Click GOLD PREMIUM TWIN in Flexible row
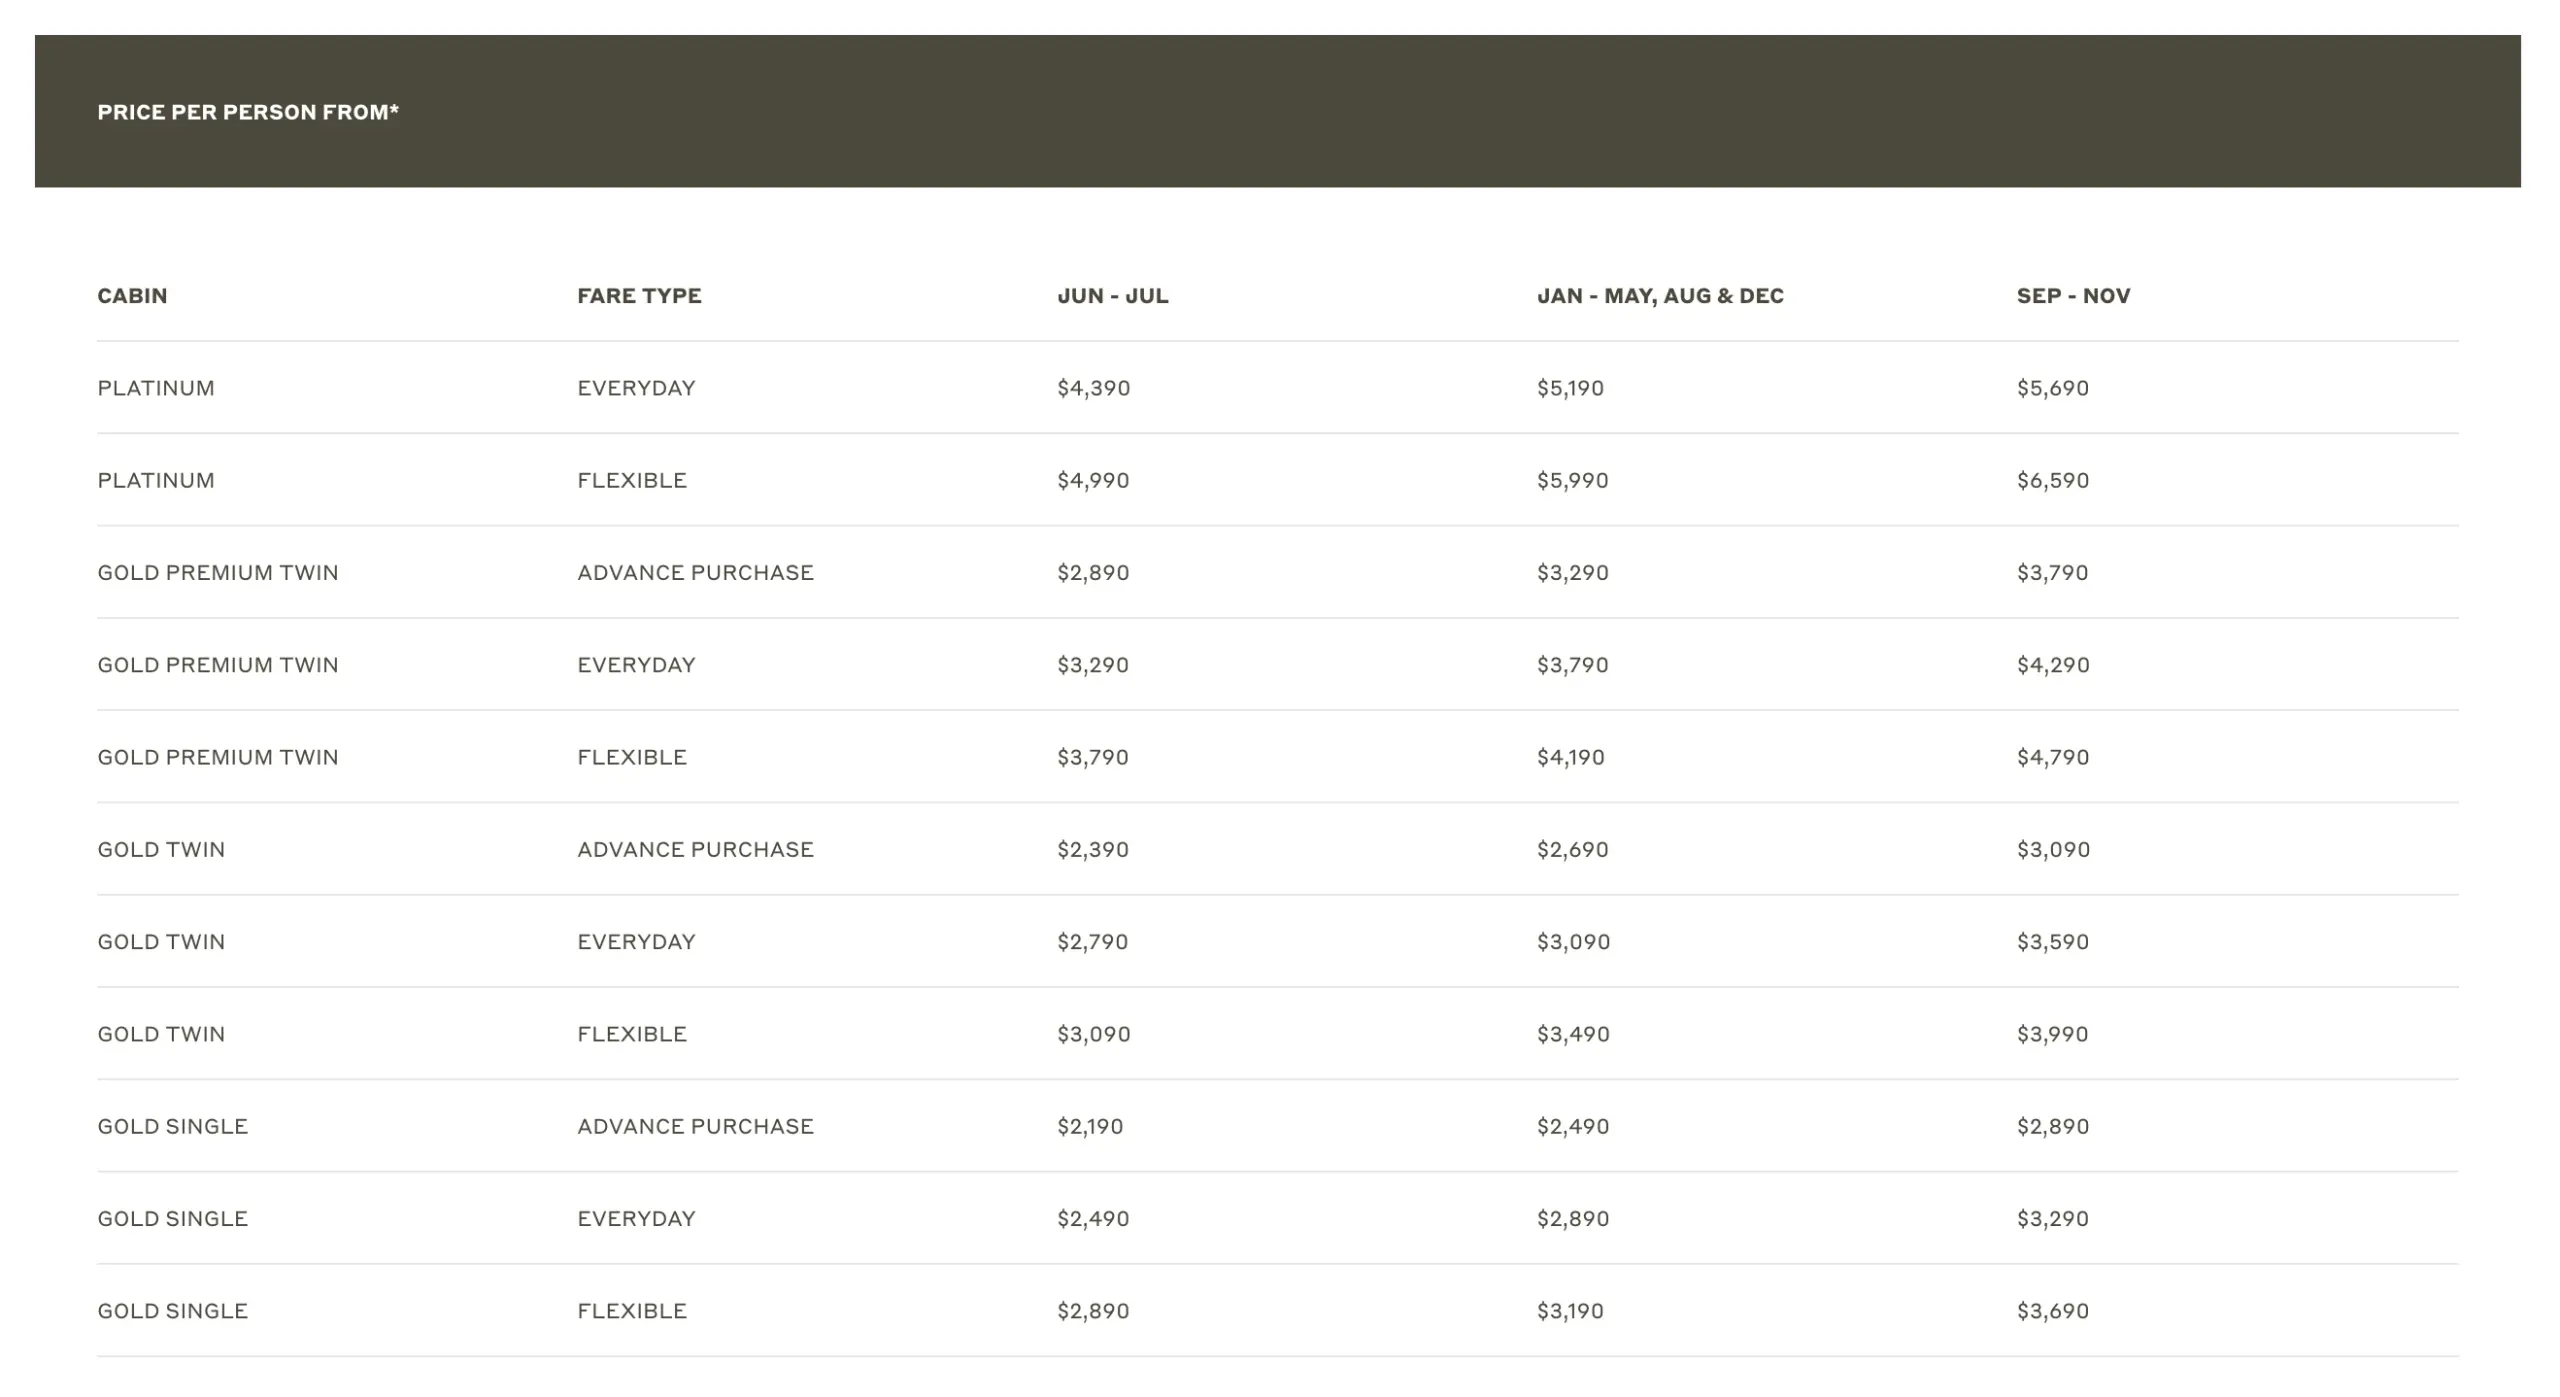2560x1397 pixels. point(218,757)
